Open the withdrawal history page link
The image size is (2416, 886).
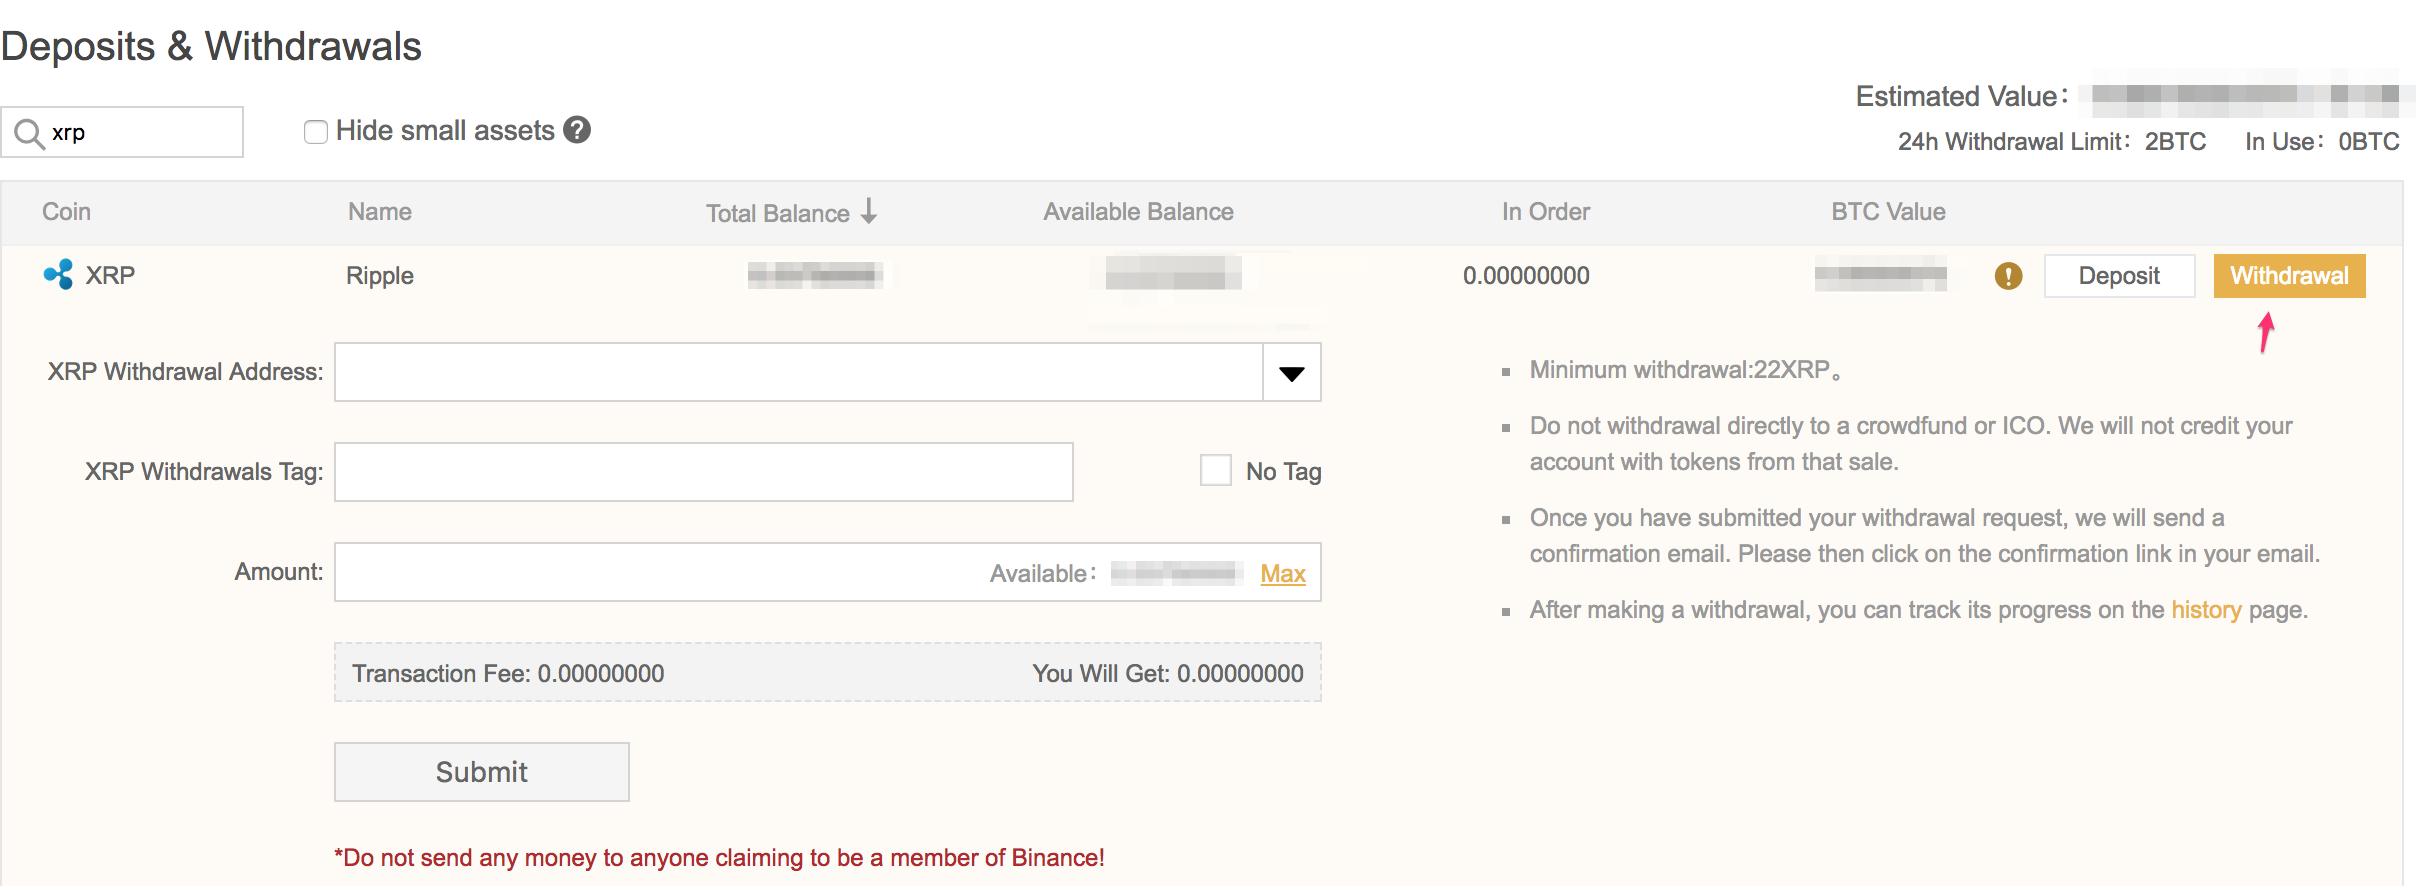2206,610
